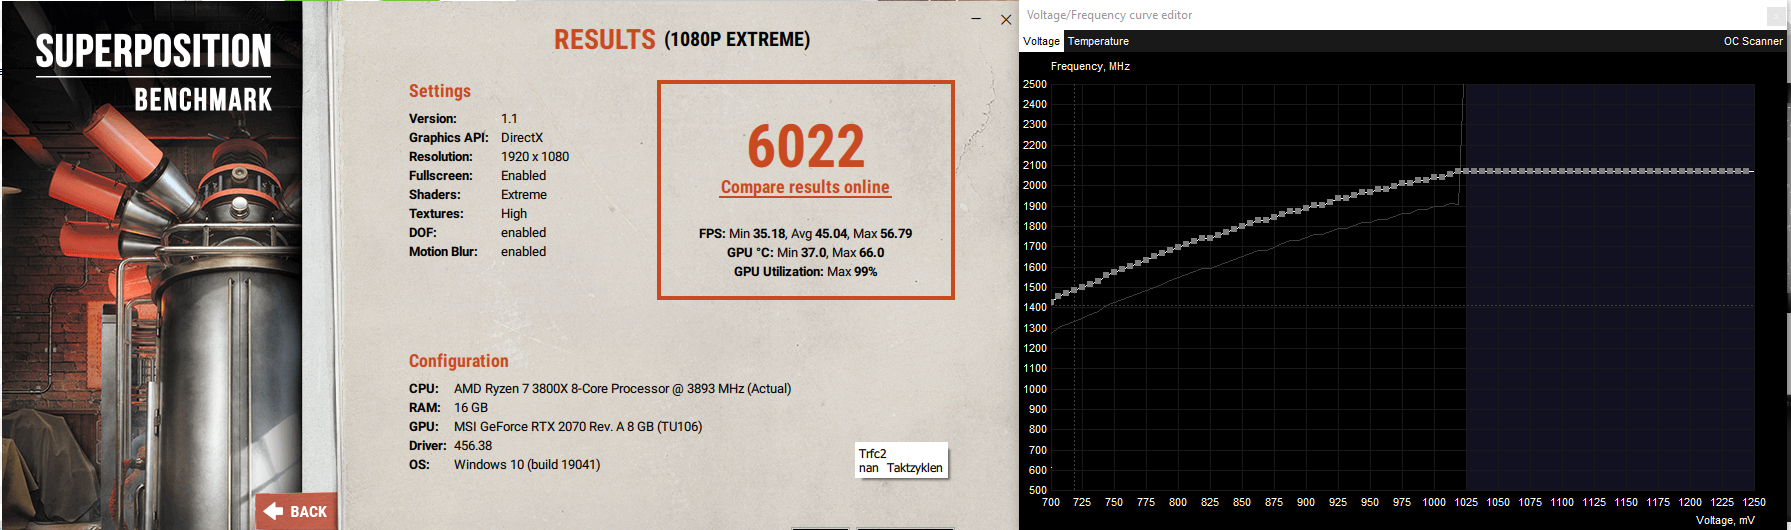This screenshot has width=1791, height=530.
Task: Click the resolution value 1920 x 1080
Action: tap(535, 156)
